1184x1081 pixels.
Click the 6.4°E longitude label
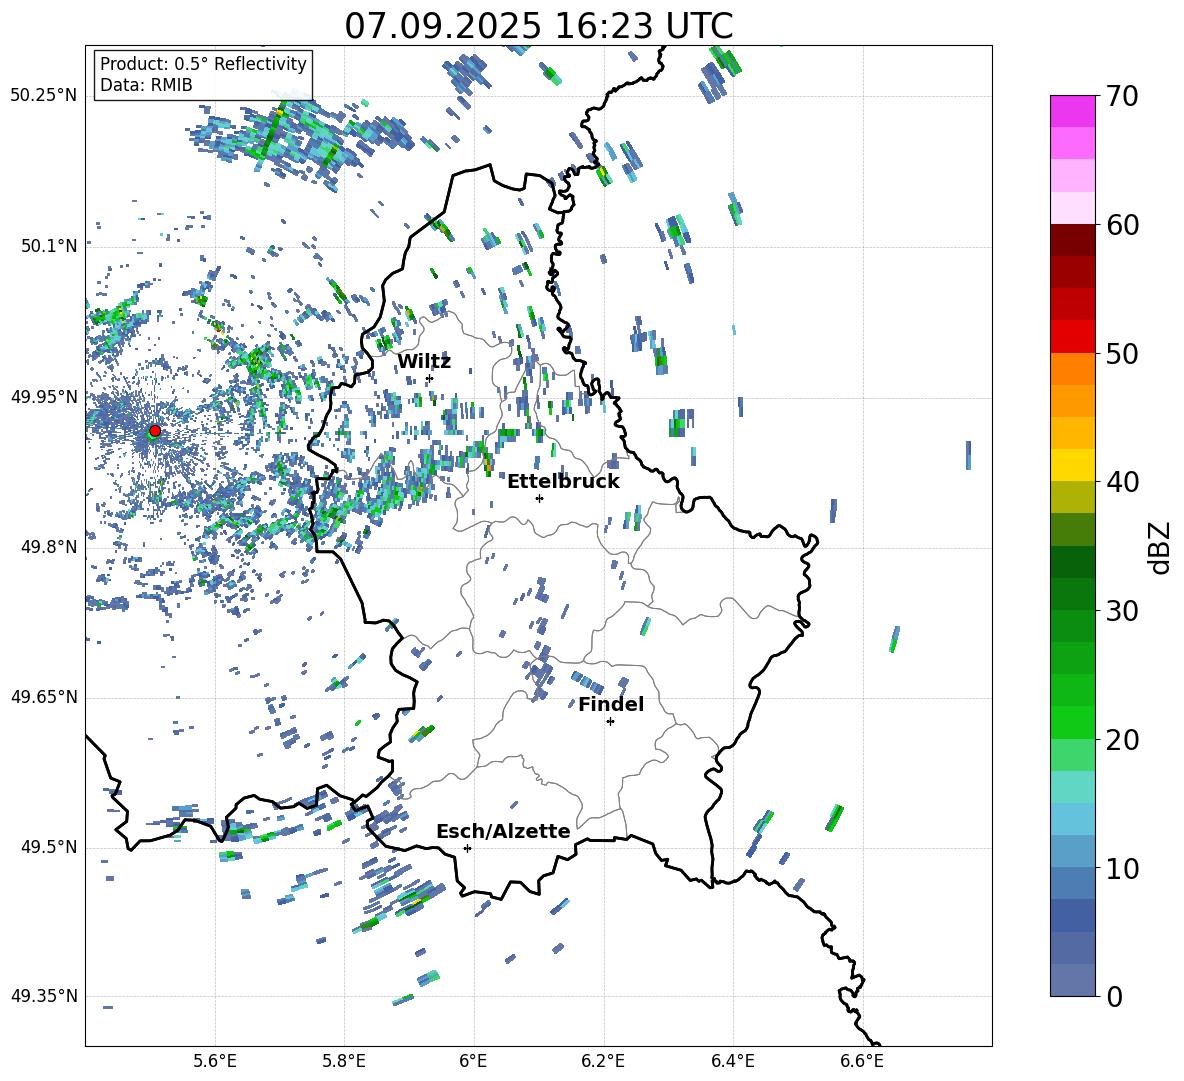(x=732, y=1061)
